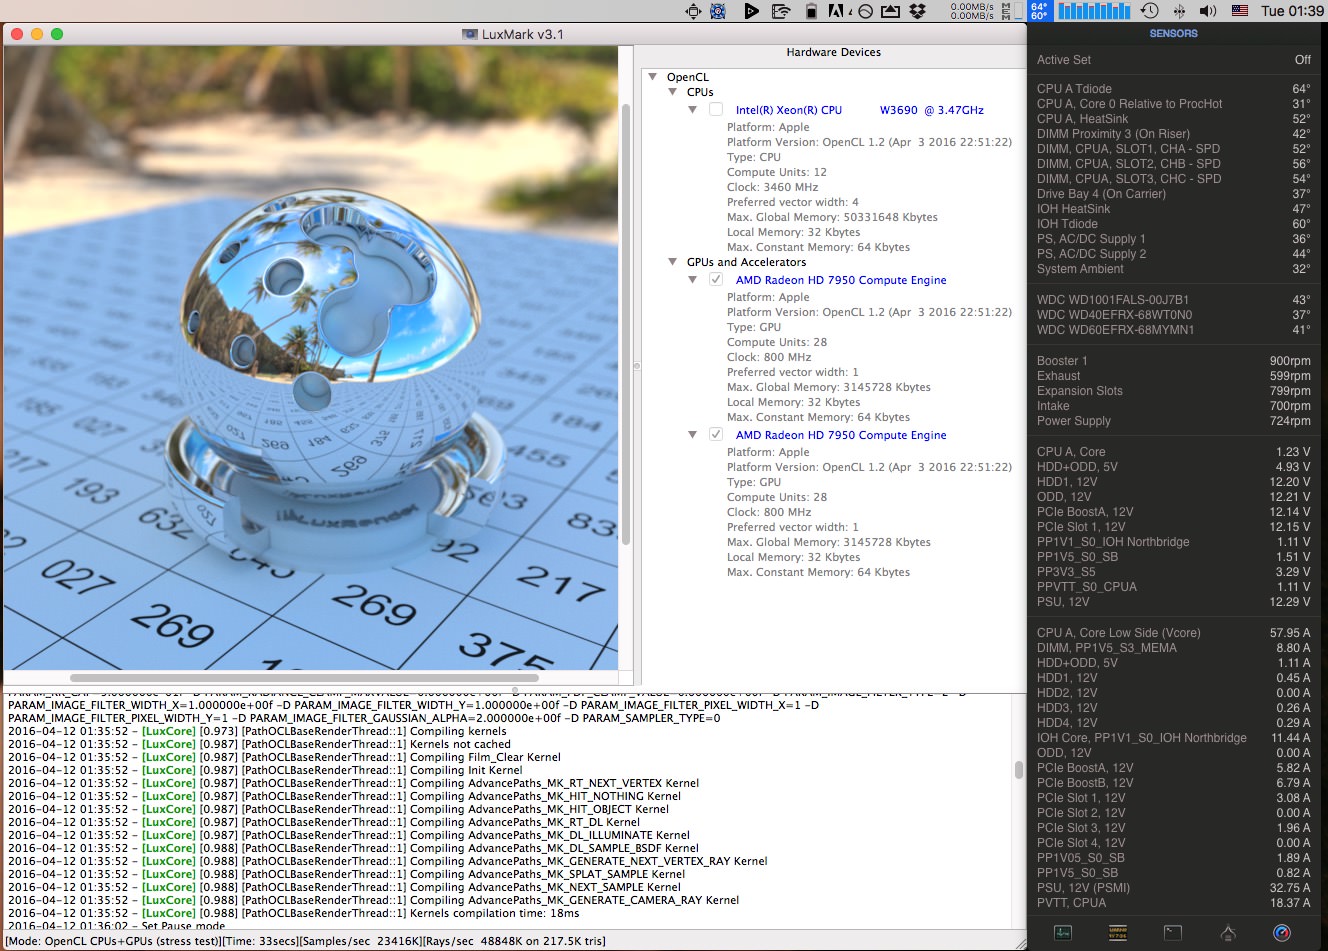This screenshot has width=1328, height=951.
Task: Collapse the GPUs and Accelerators node
Action: point(673,262)
